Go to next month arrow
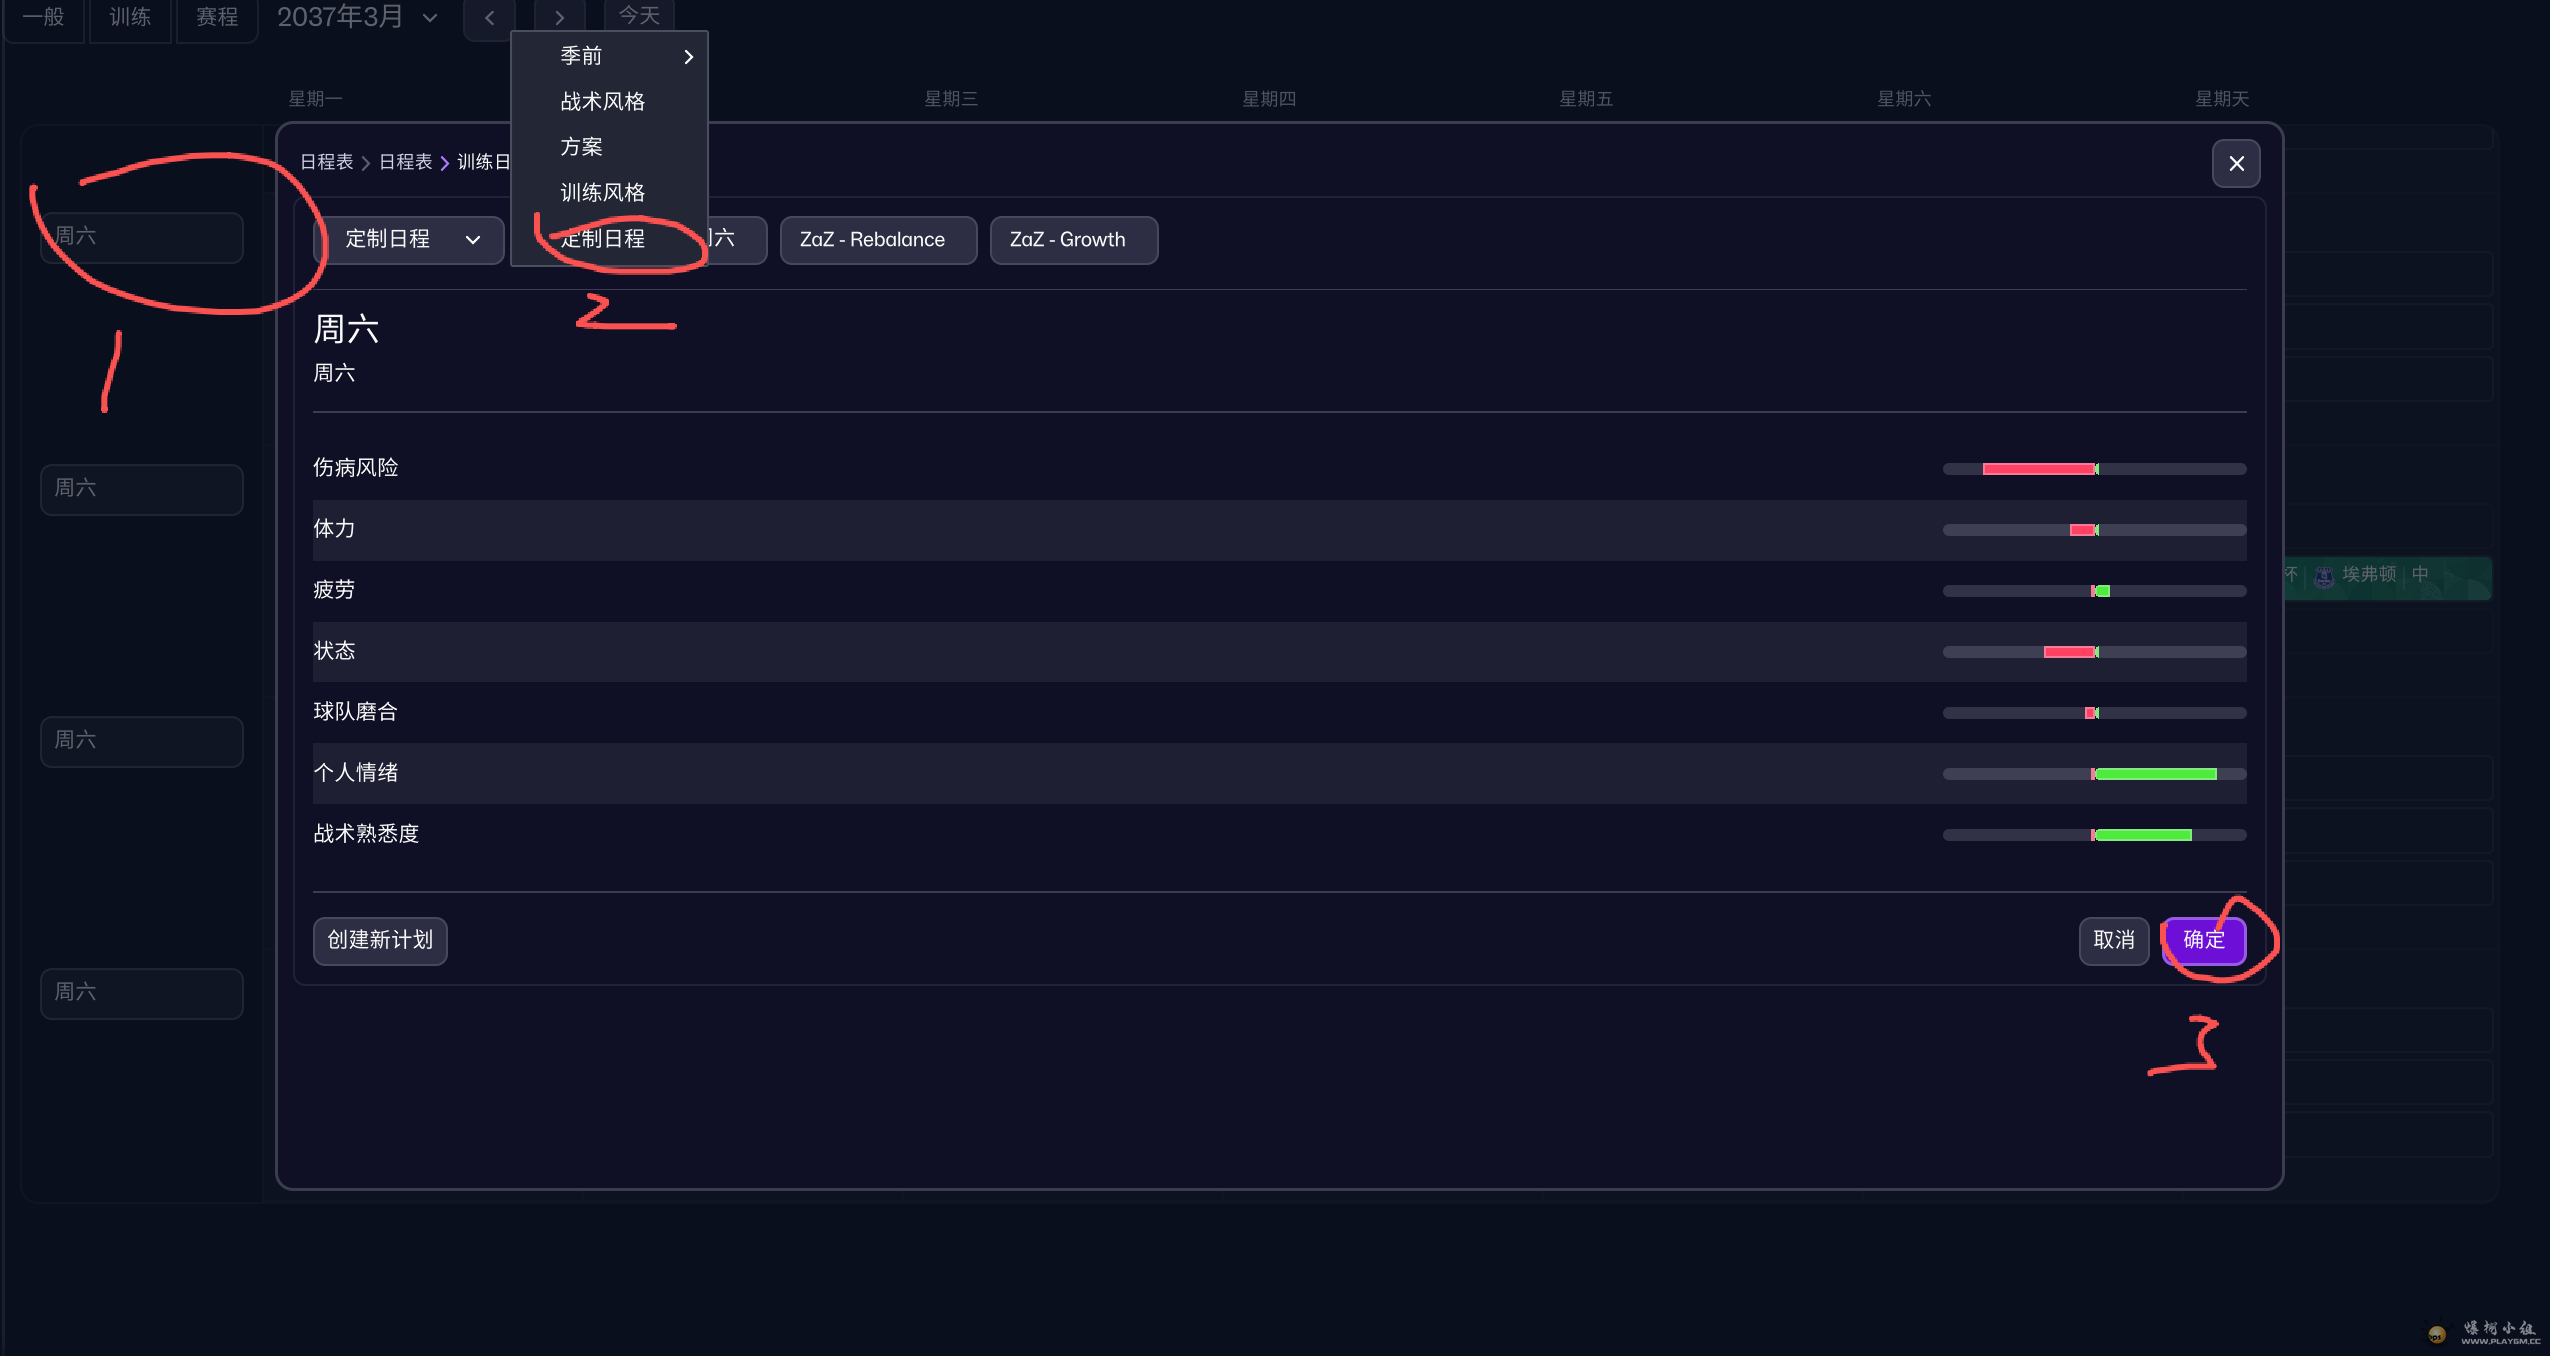The width and height of the screenshot is (2550, 1356). 559,18
